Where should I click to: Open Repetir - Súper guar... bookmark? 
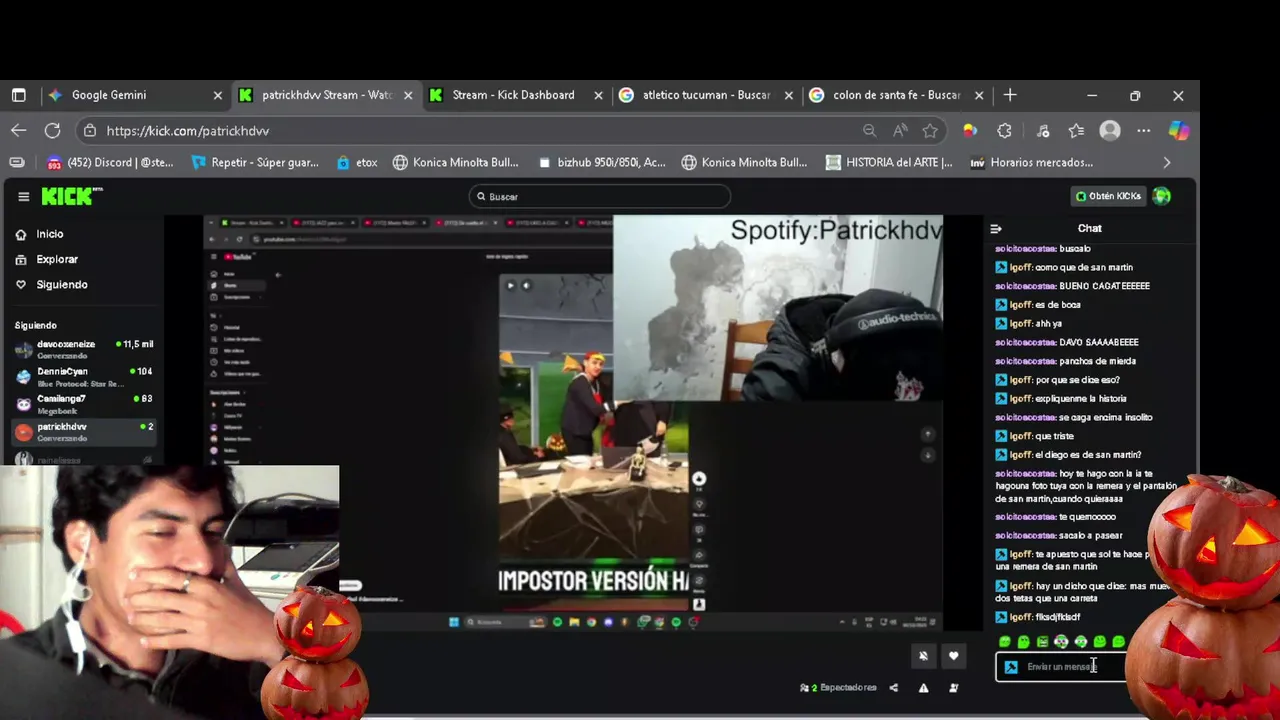click(255, 162)
